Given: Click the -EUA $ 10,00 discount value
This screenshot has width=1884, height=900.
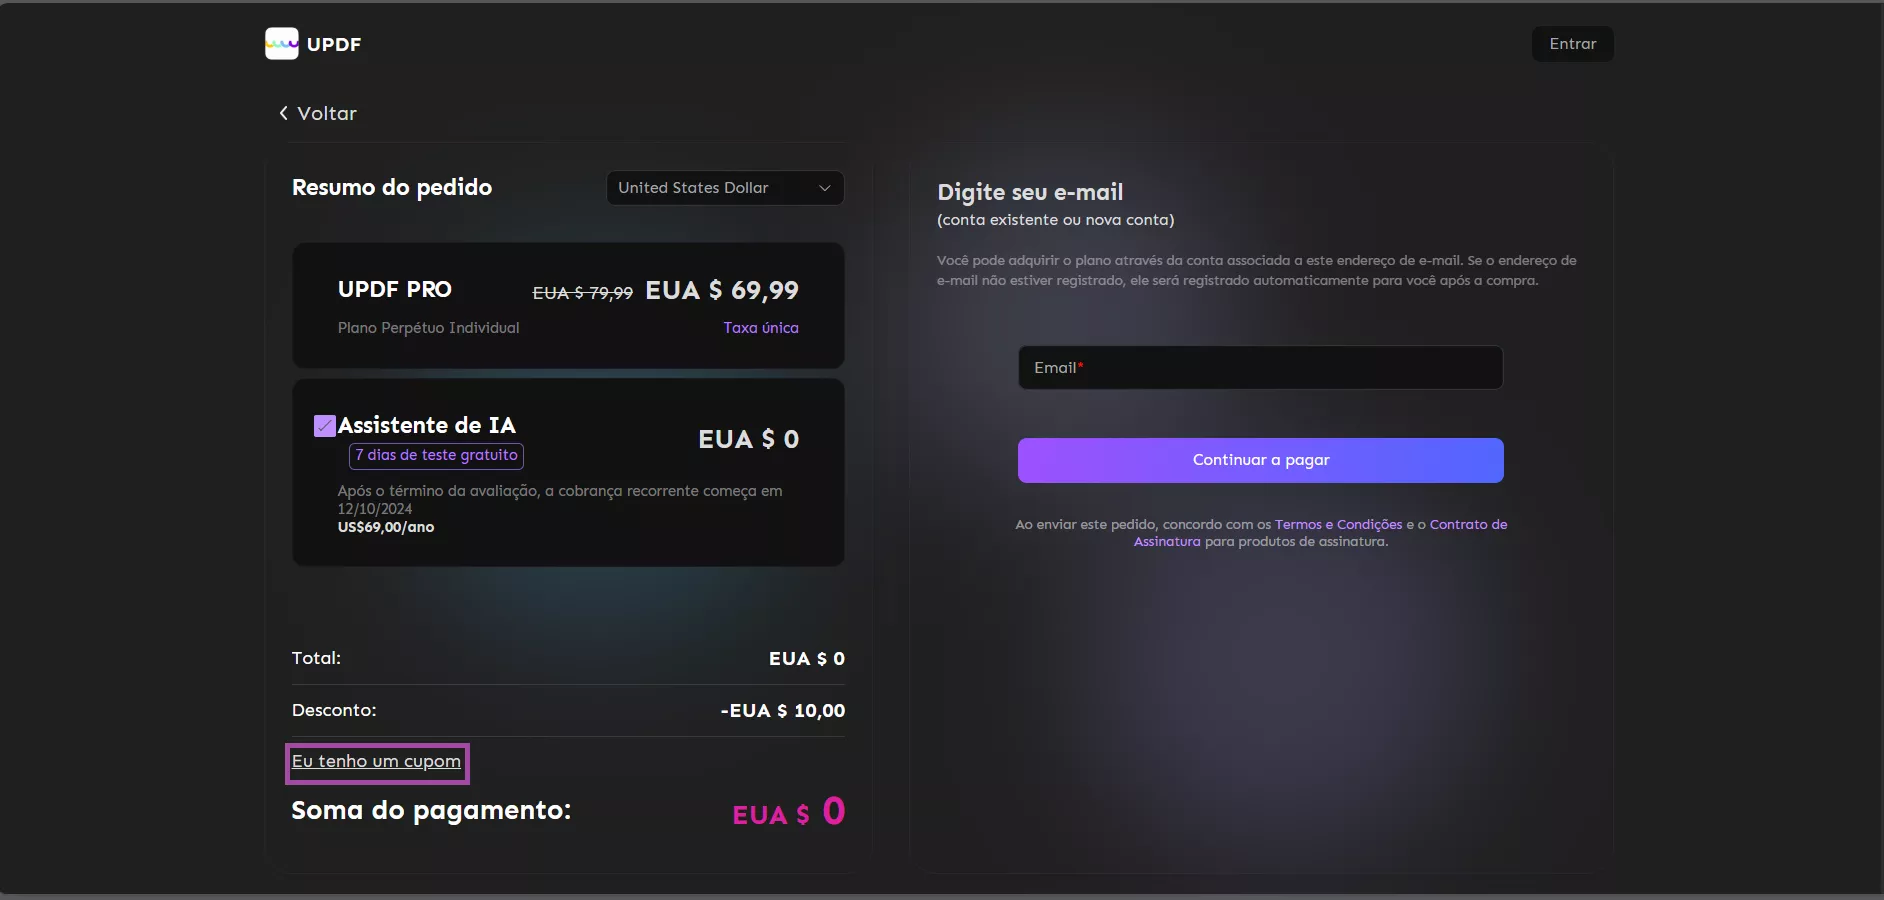Looking at the screenshot, I should coord(782,711).
